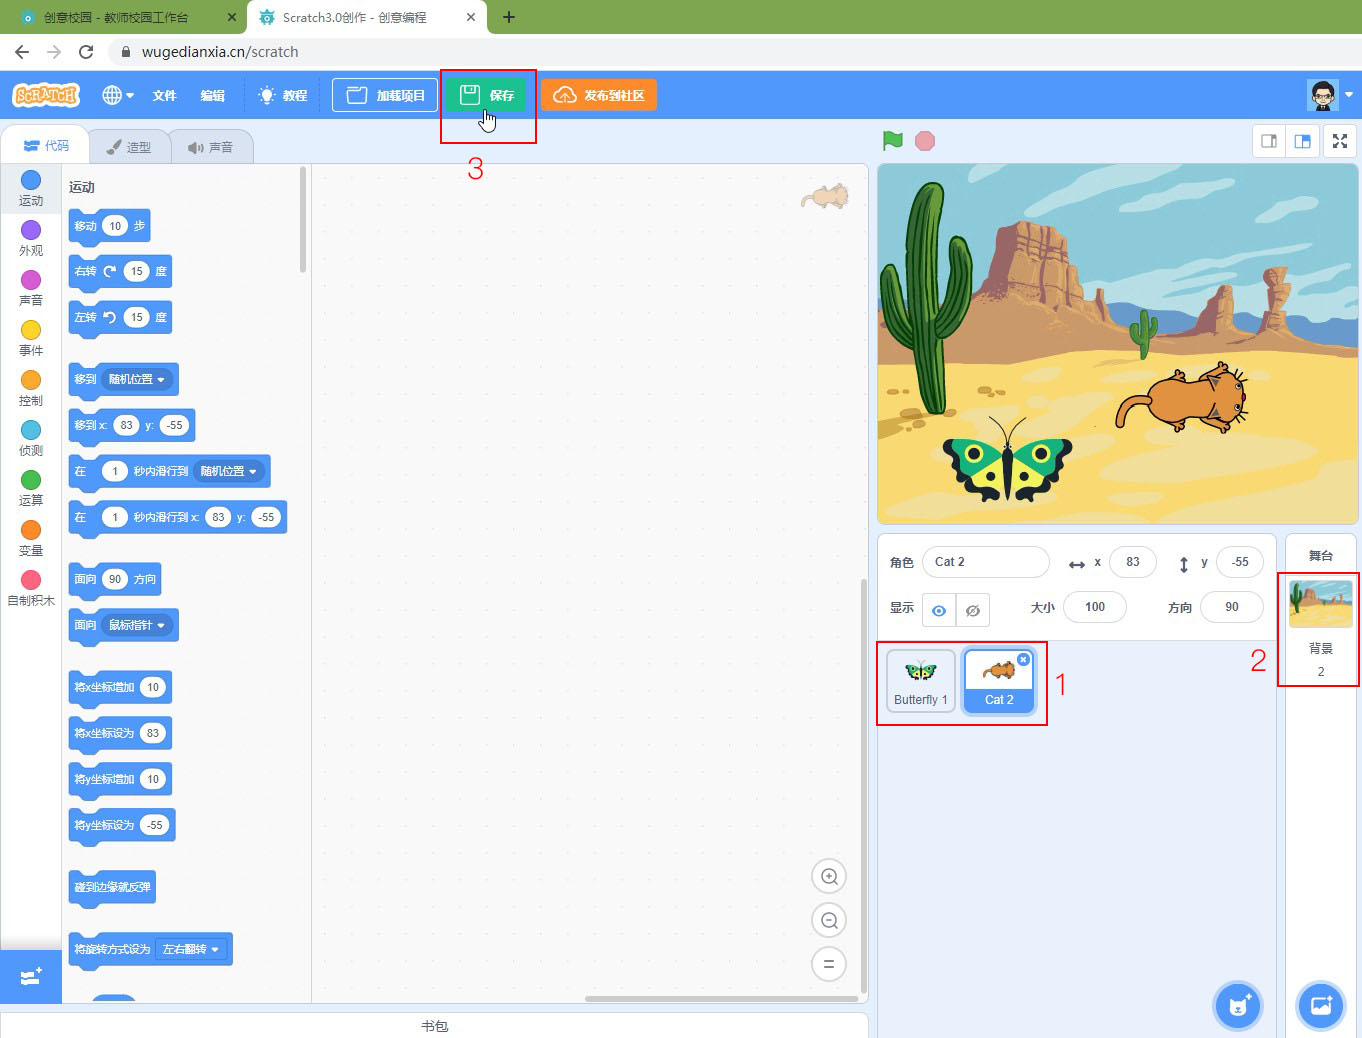Viewport: 1362px width, 1038px height.
Task: Open the globe language menu
Action: point(118,95)
